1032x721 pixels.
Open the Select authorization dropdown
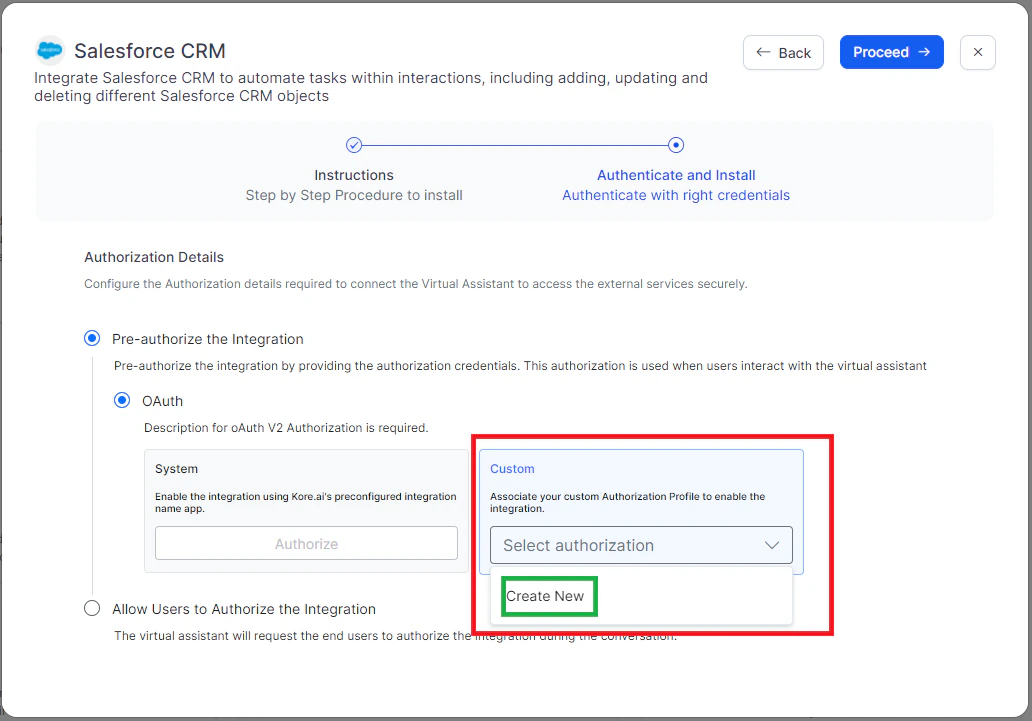[641, 545]
